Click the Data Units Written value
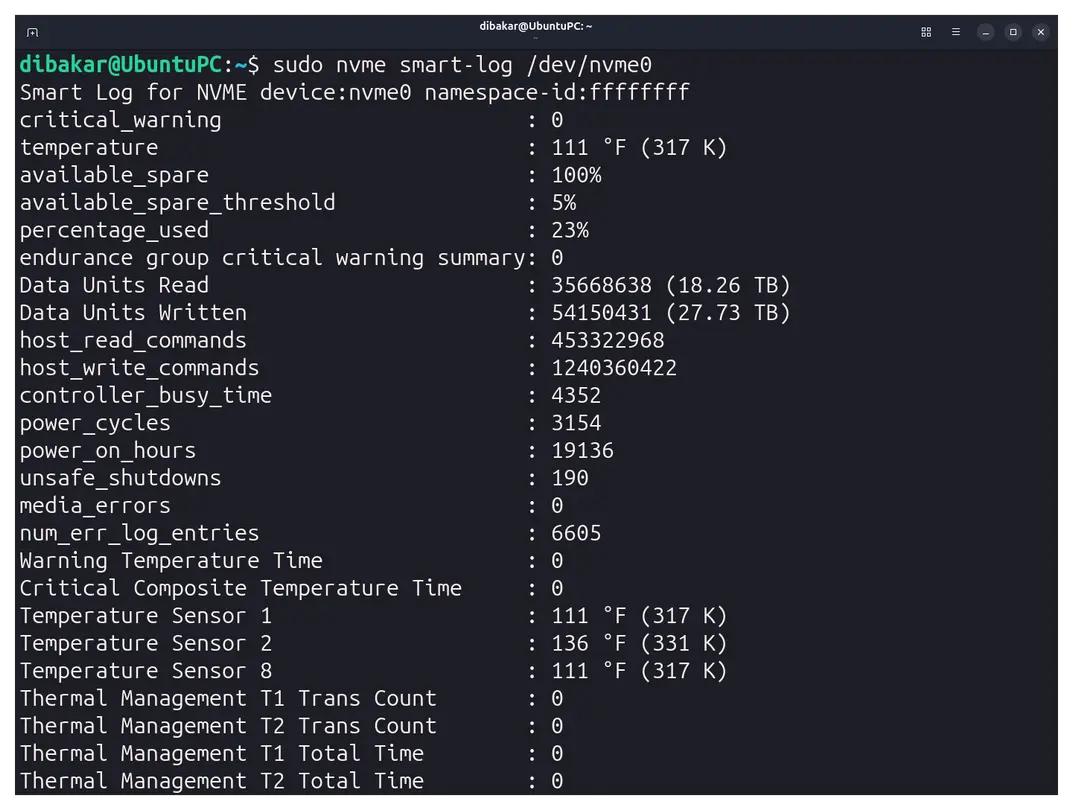The height and width of the screenshot is (810, 1073). coord(671,313)
